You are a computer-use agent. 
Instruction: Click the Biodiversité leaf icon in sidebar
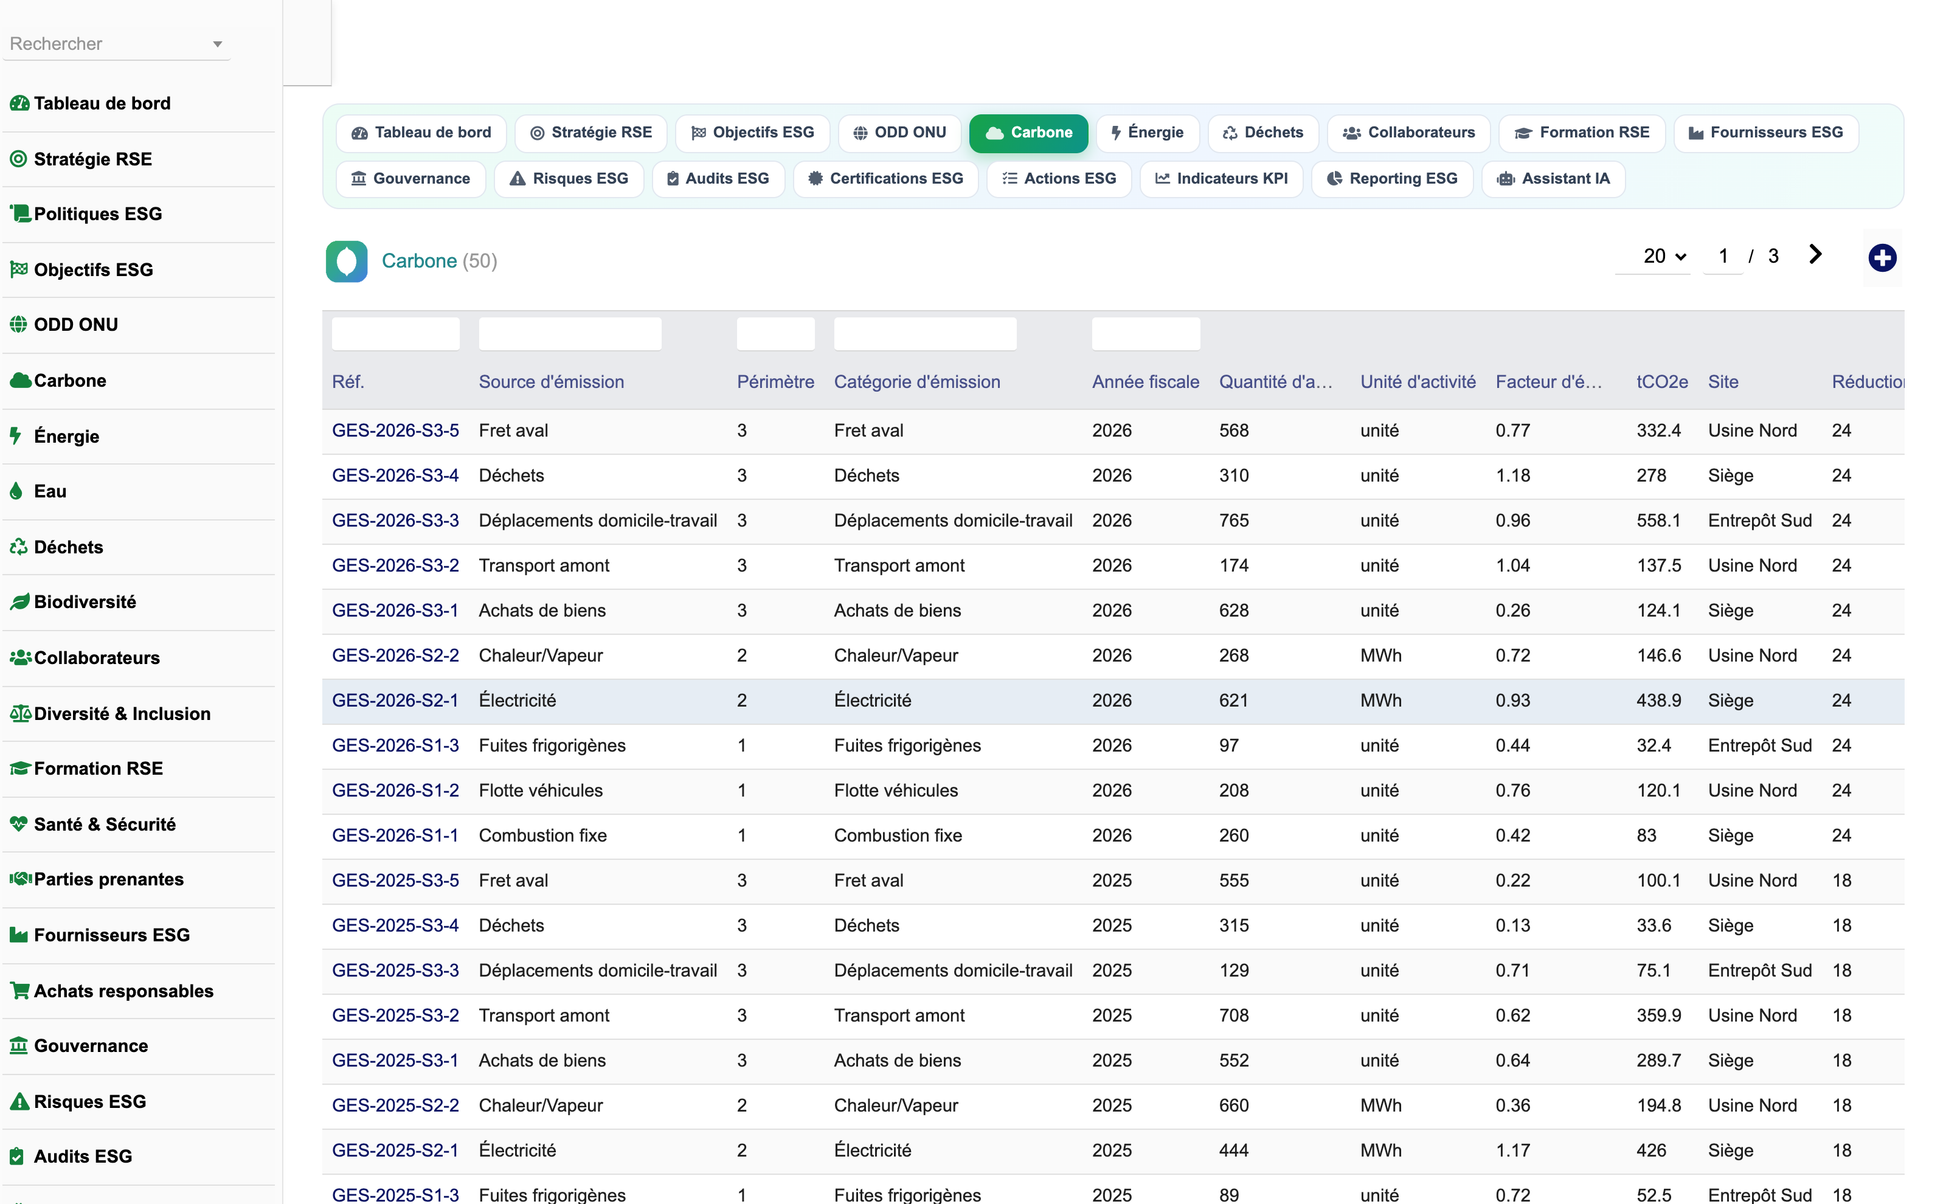coord(19,602)
